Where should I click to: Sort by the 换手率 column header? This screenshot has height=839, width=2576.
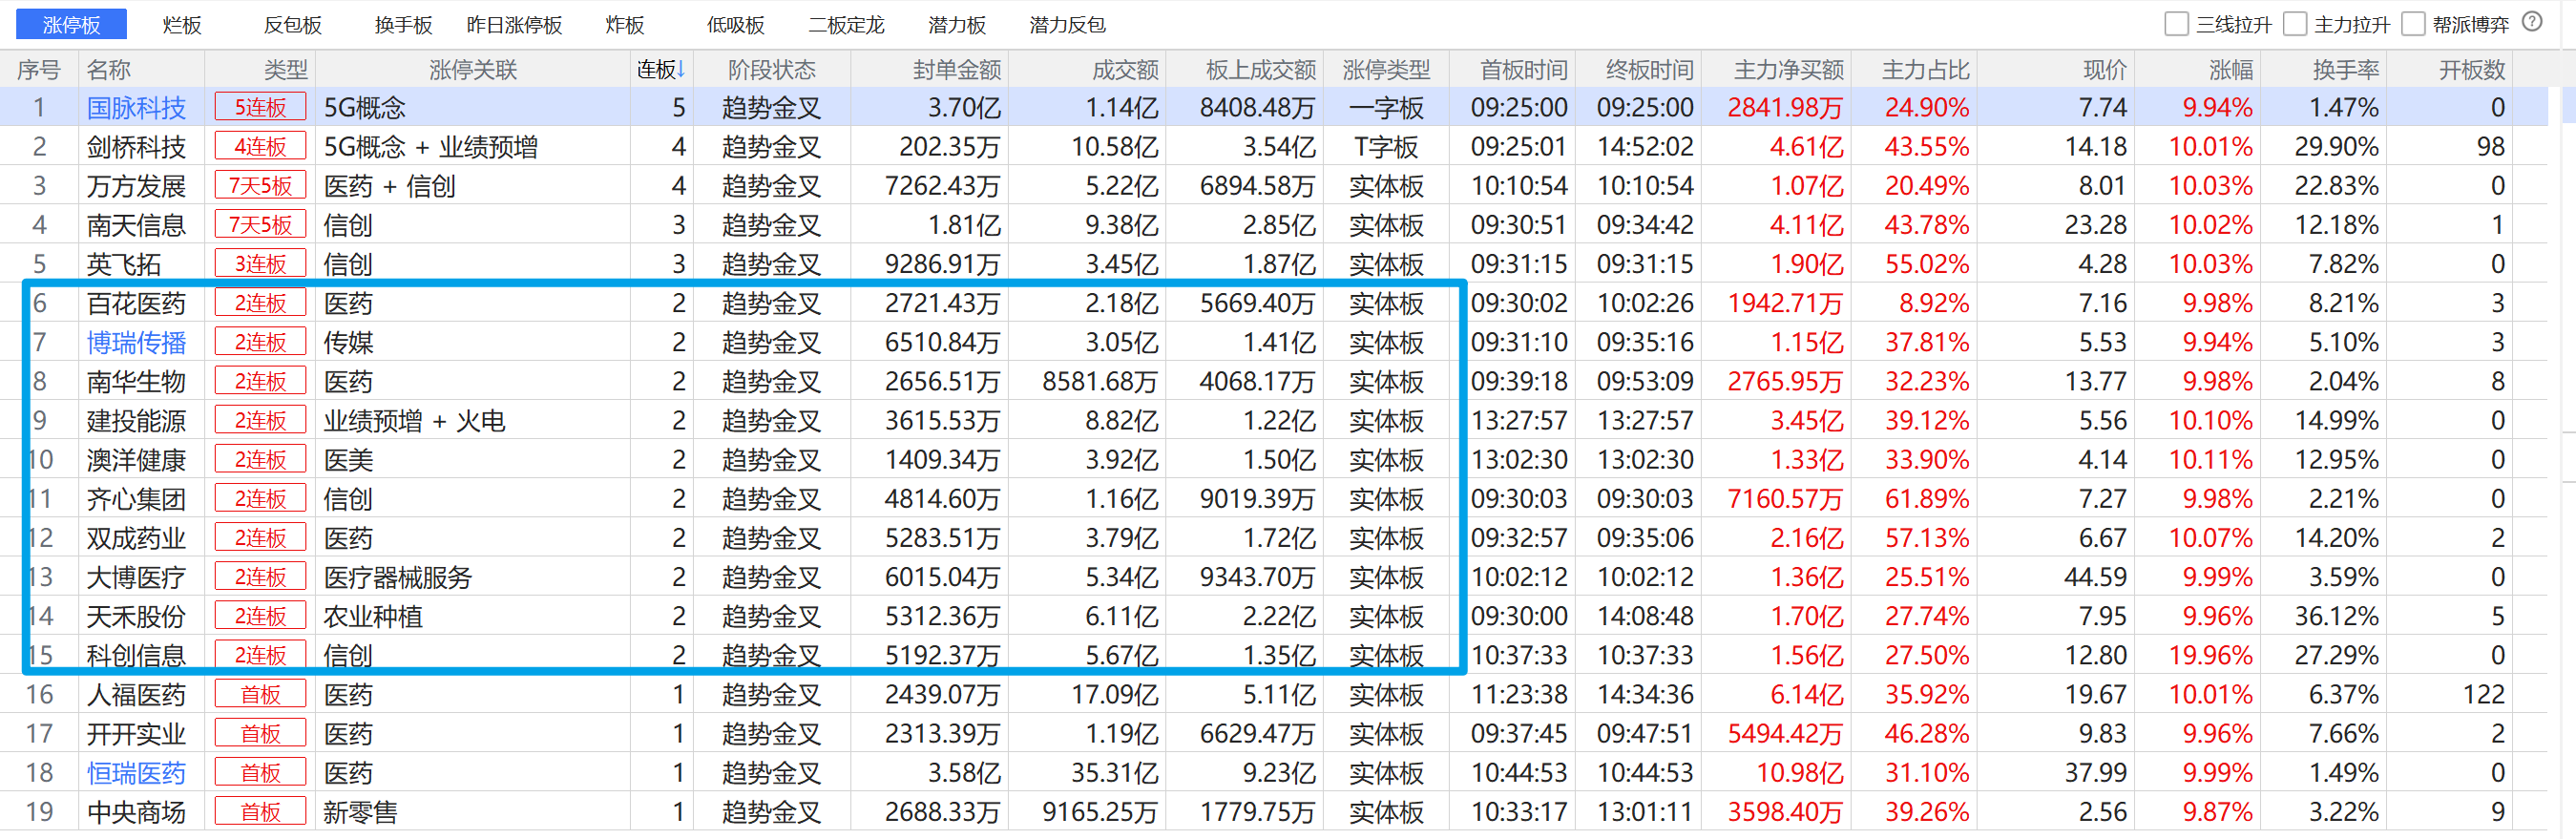coord(2346,69)
